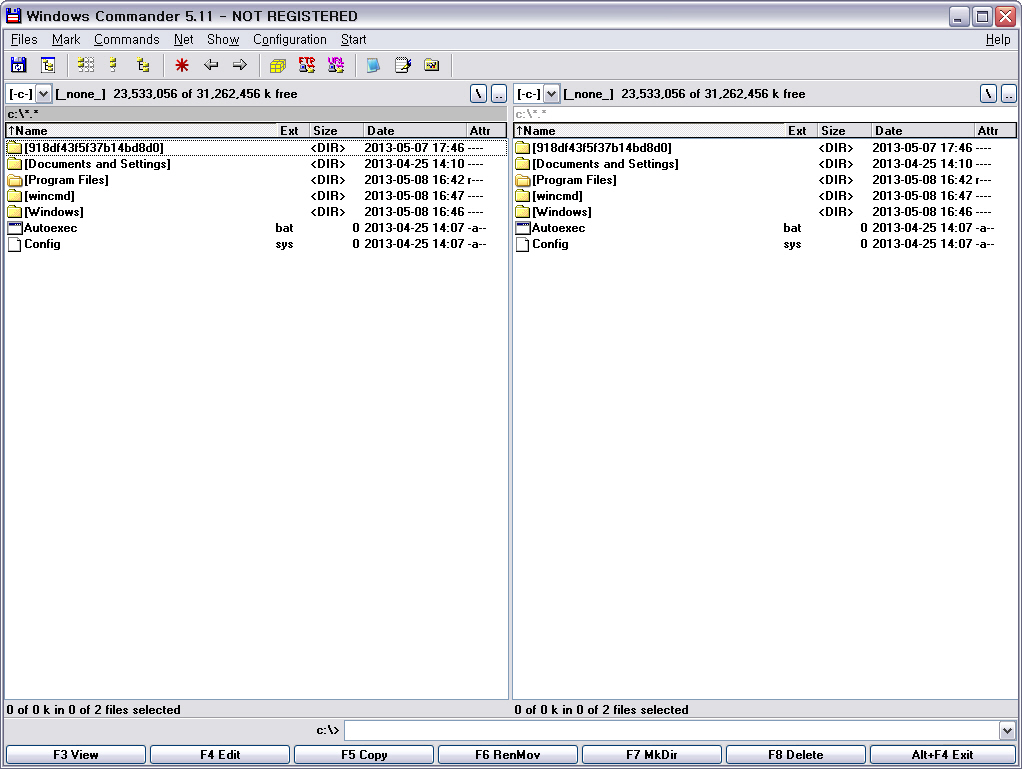Viewport: 1022px width, 769px height.
Task: Click the F3 View button
Action: pos(76,755)
